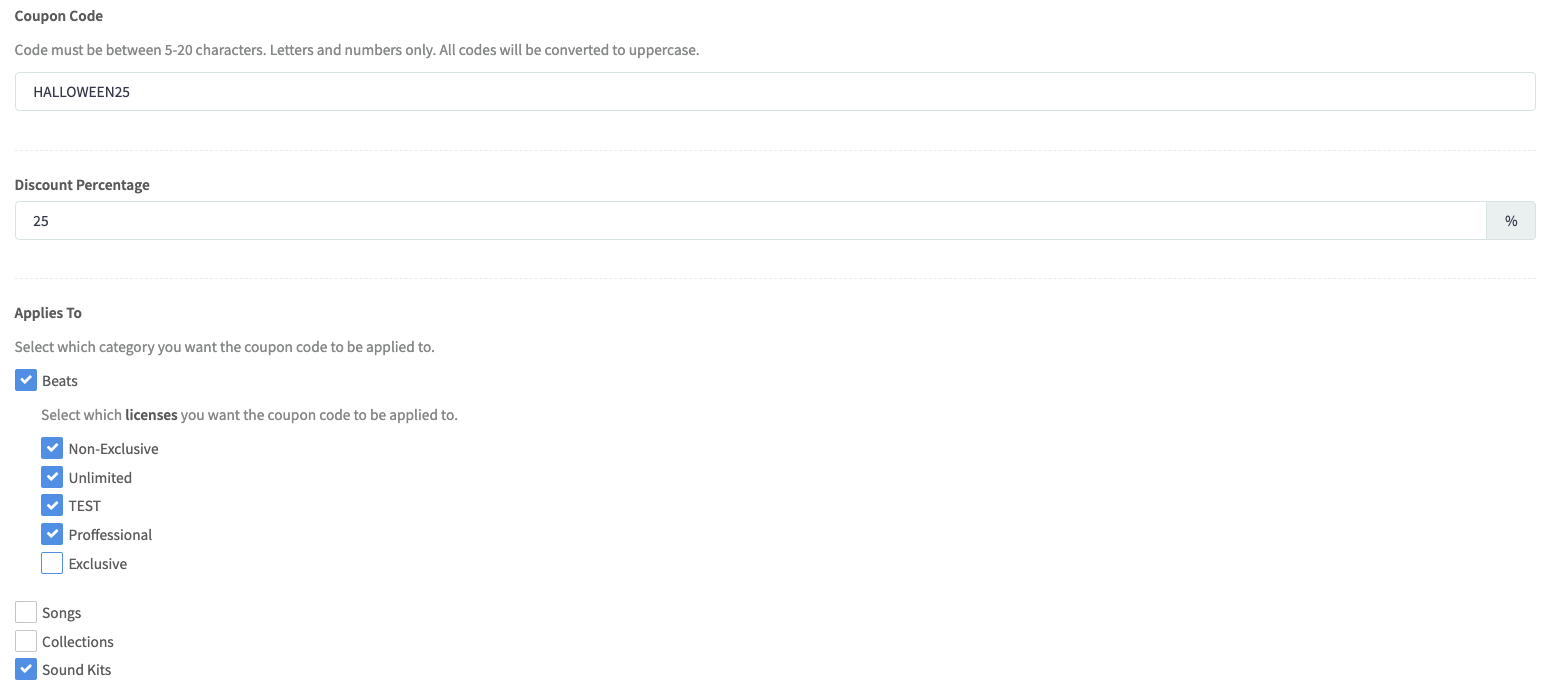Check the Collections category checkbox
Viewport: 1551px width, 688px height.
point(26,641)
